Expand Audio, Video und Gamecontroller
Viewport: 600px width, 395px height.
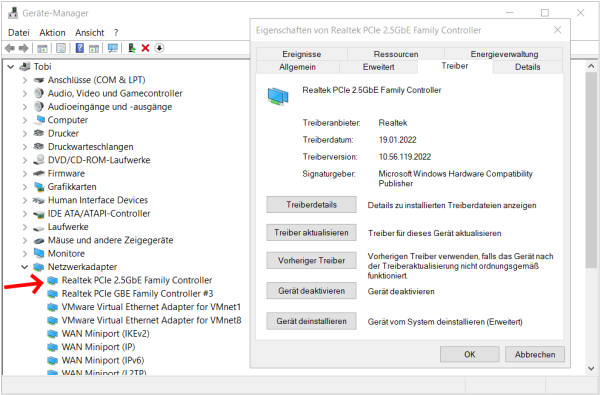(24, 93)
